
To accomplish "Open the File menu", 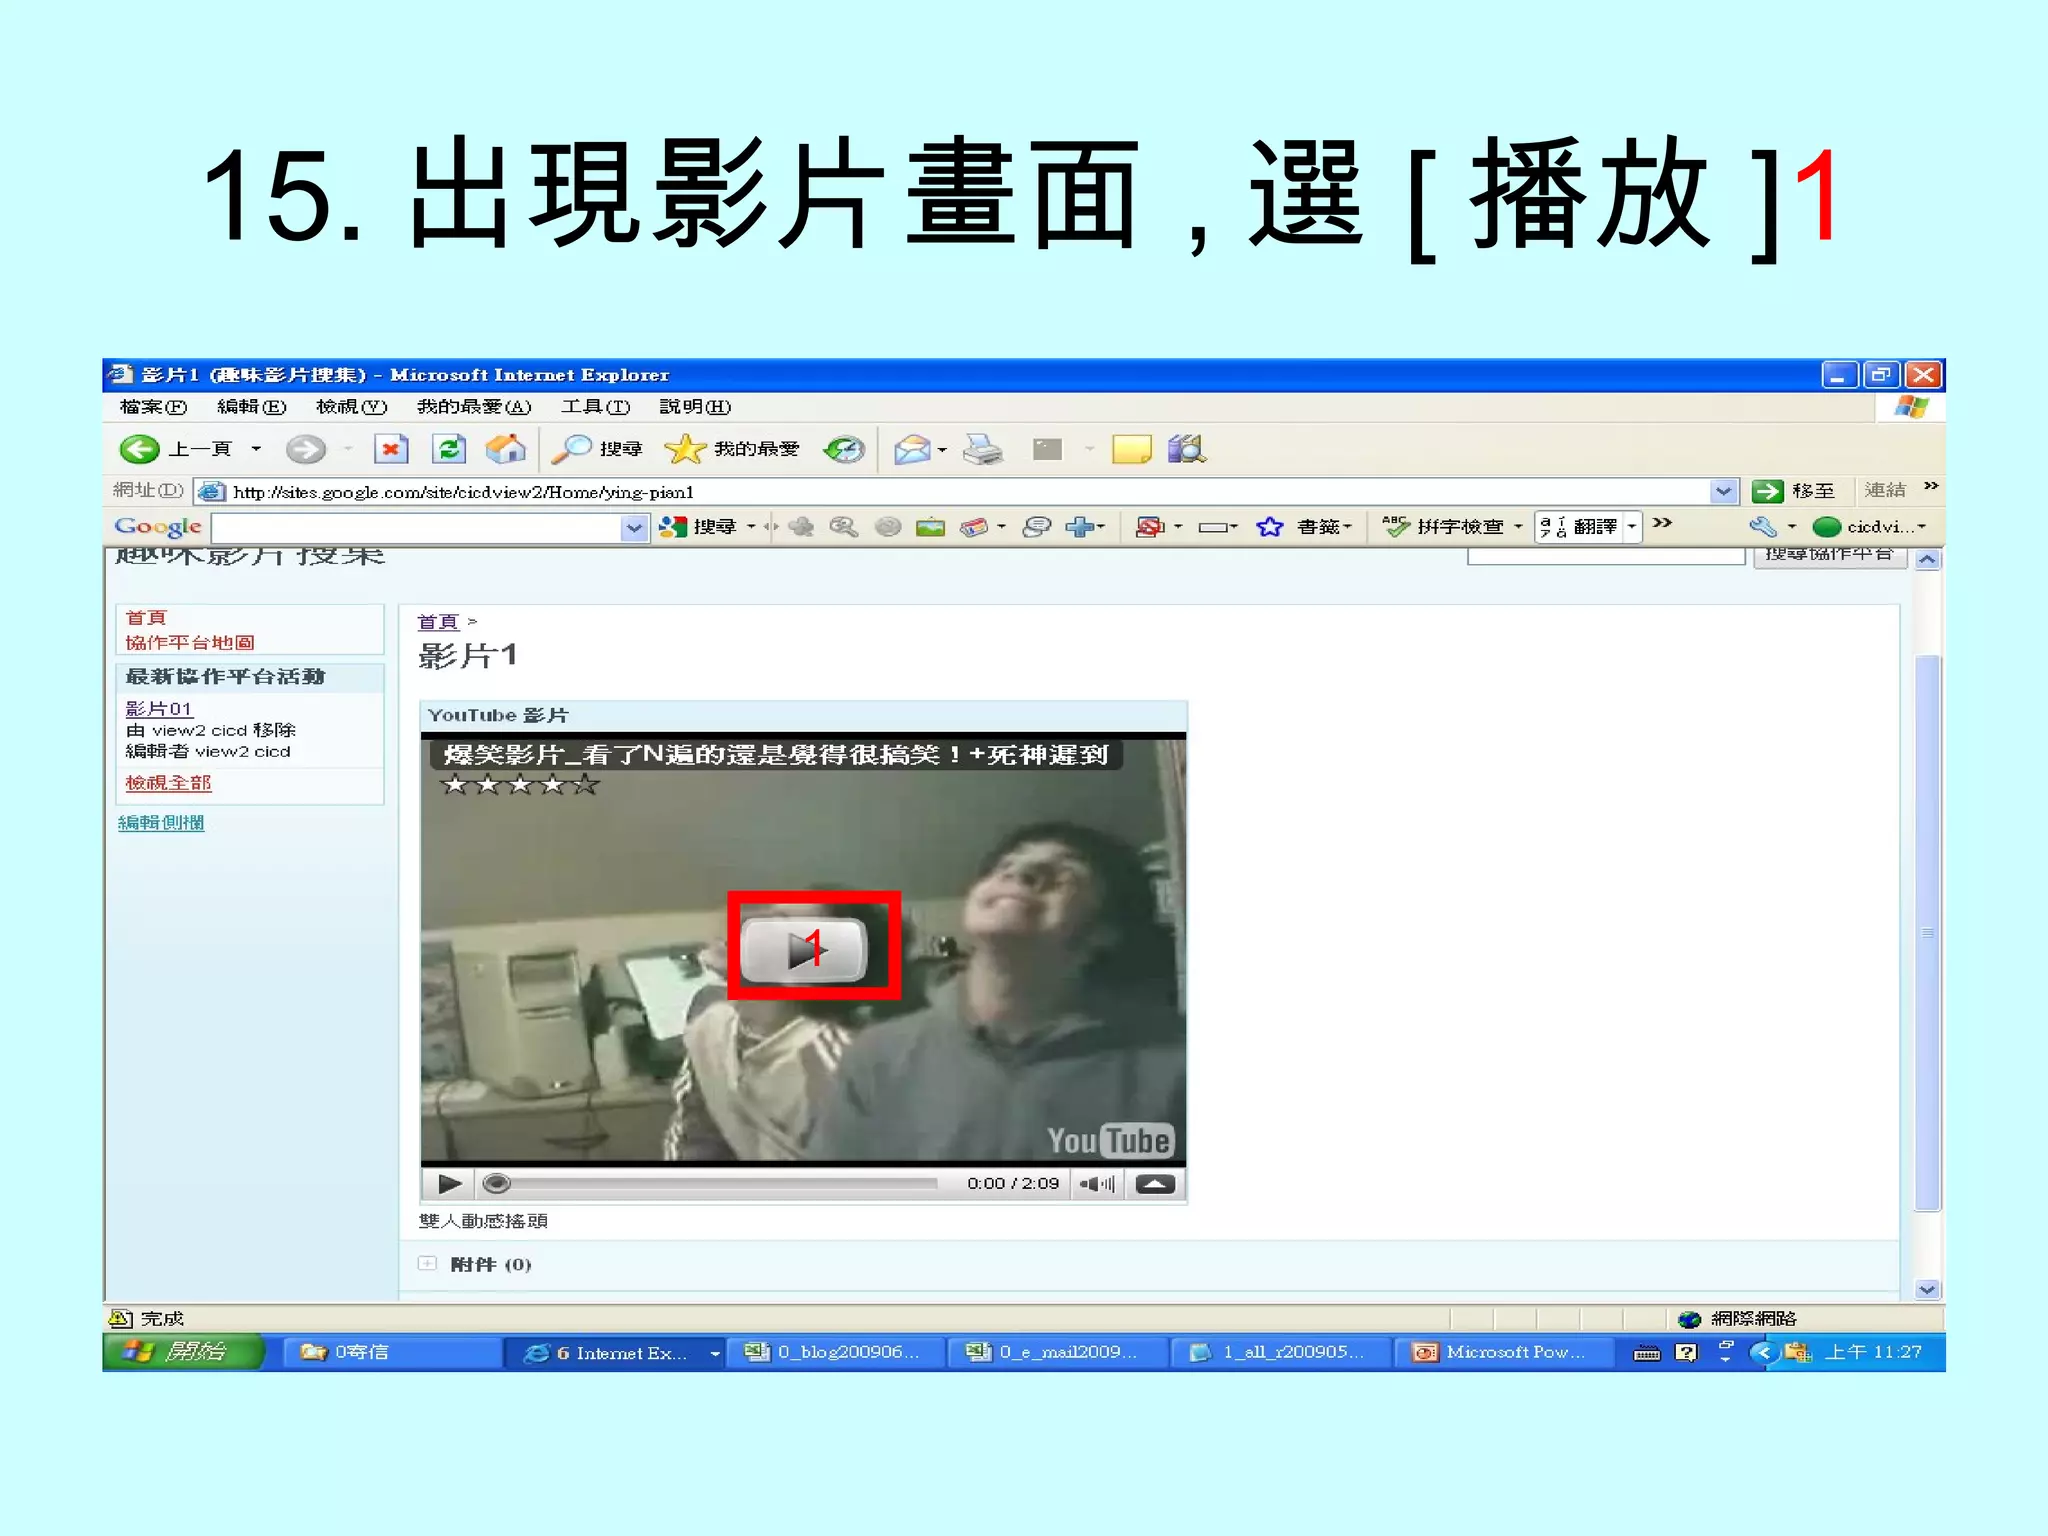I will point(153,407).
